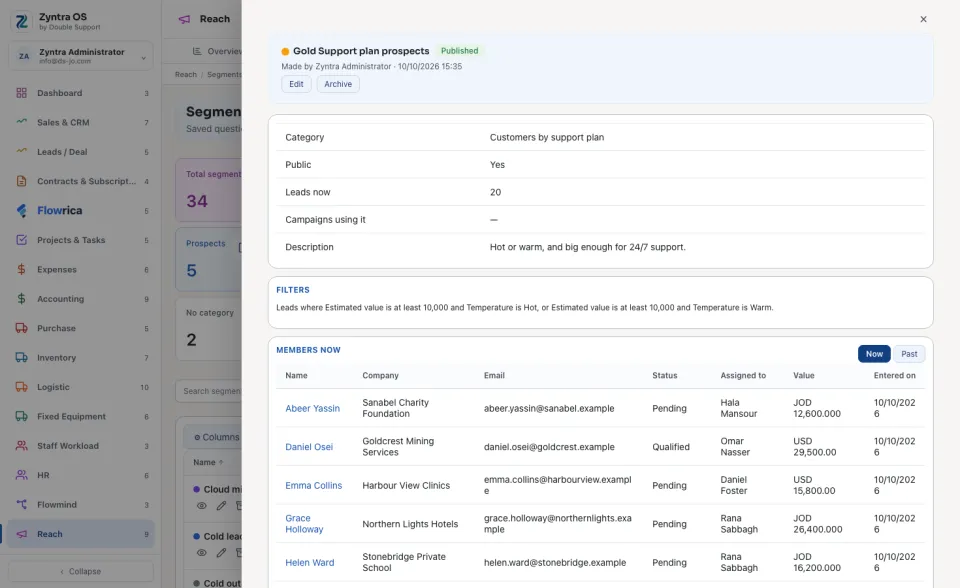Select the Prospects category card
The width and height of the screenshot is (960, 588).
click(209, 260)
